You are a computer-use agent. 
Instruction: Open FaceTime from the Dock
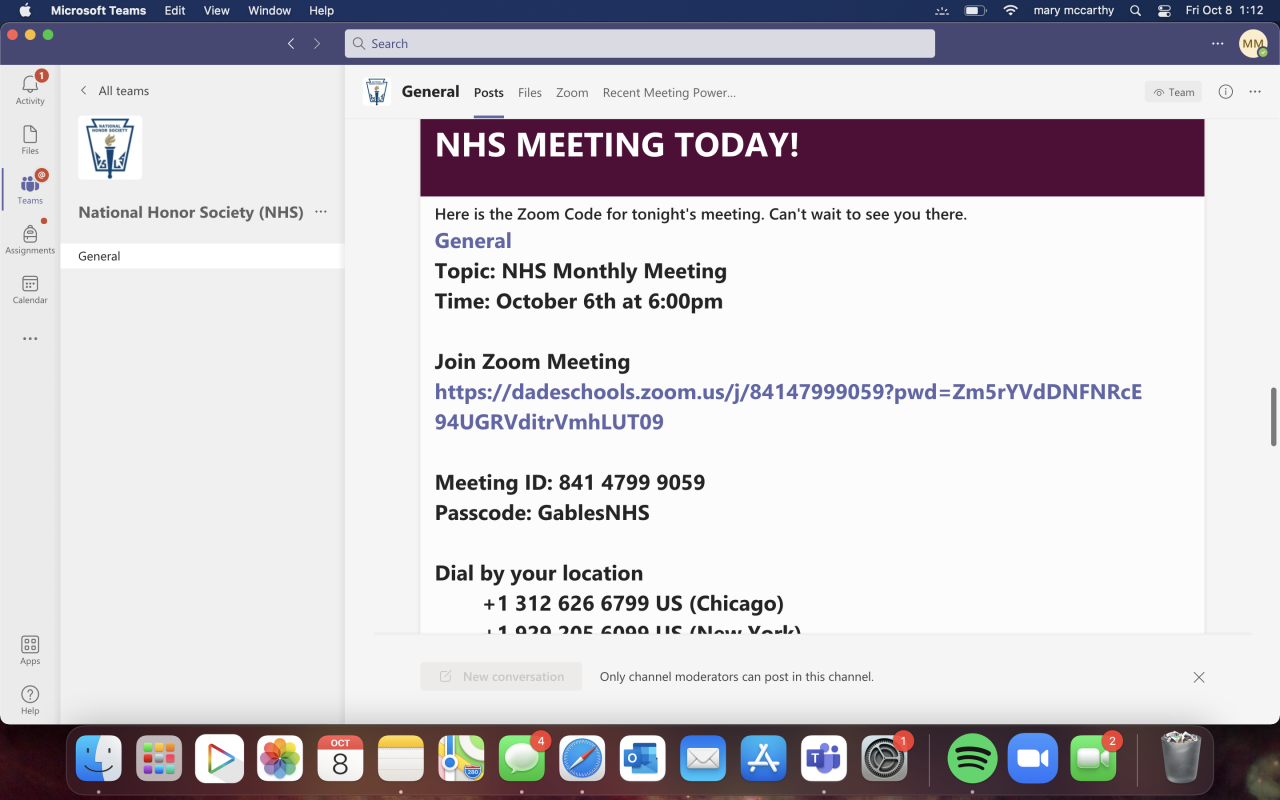1093,759
